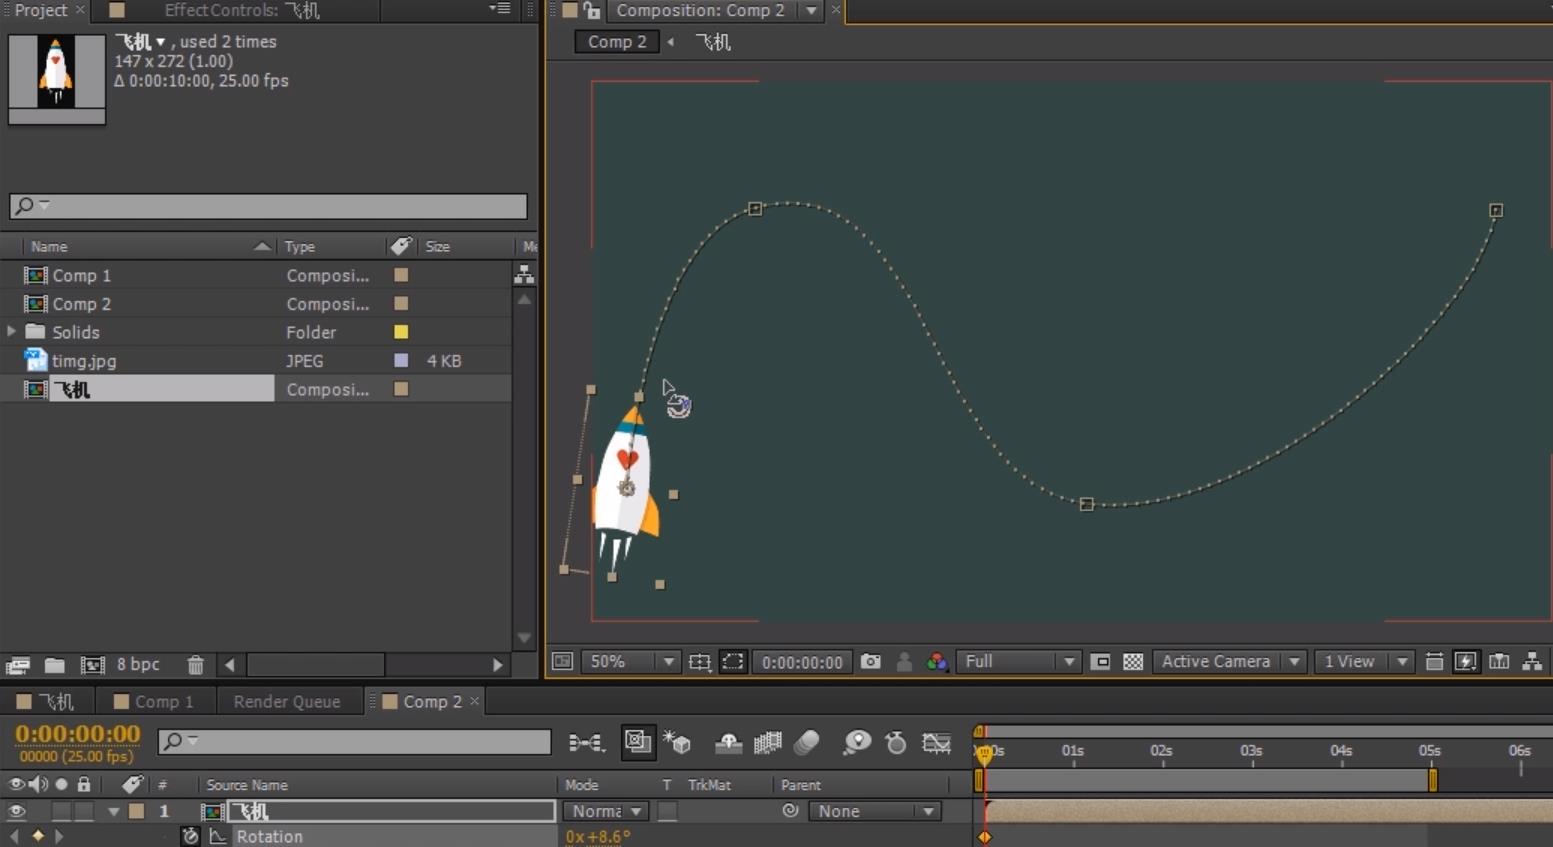1553x847 pixels.
Task: Click the Rotation stopwatch icon
Action: tap(190, 836)
